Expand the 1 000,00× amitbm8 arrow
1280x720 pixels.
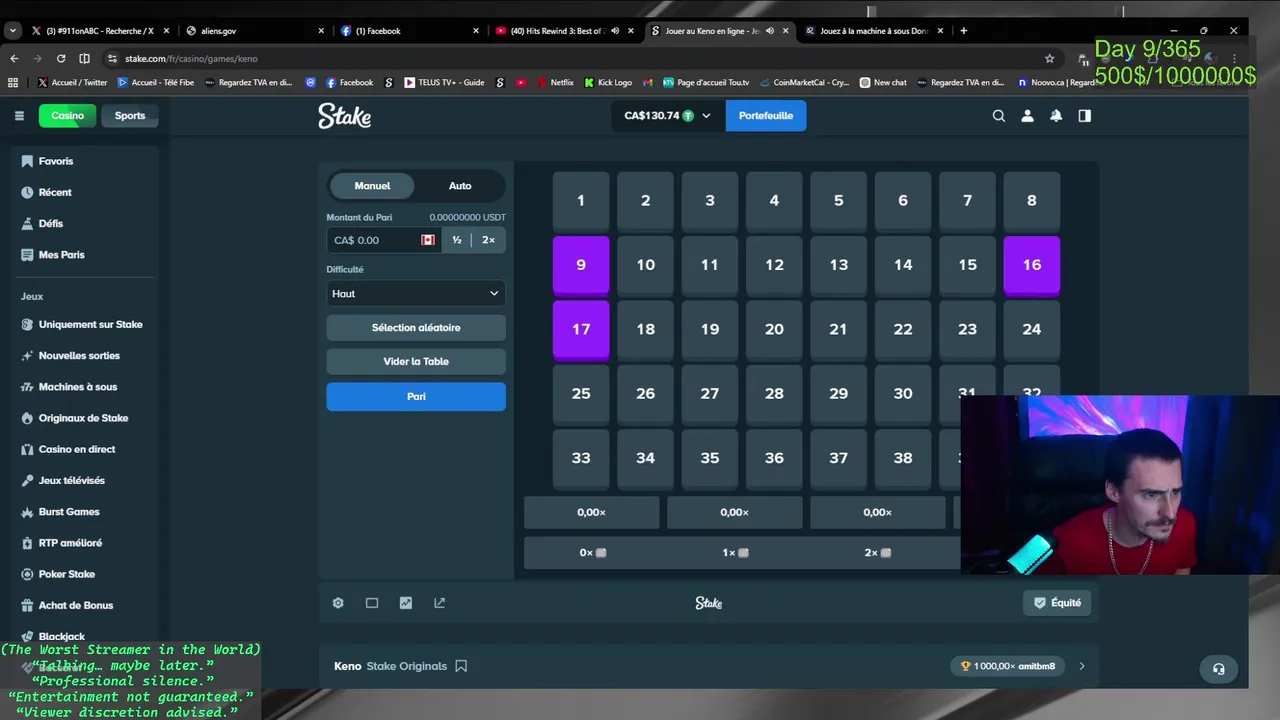(1082, 666)
